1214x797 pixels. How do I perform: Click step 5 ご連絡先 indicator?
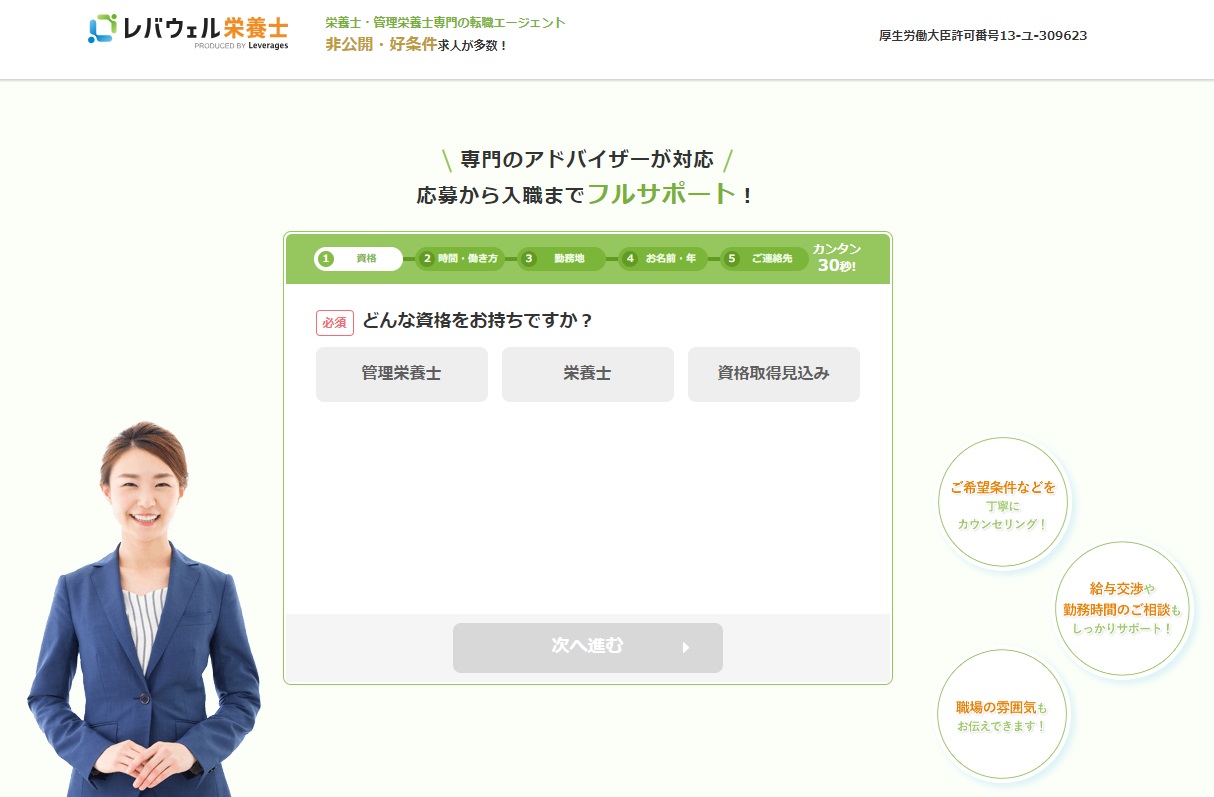coord(762,258)
